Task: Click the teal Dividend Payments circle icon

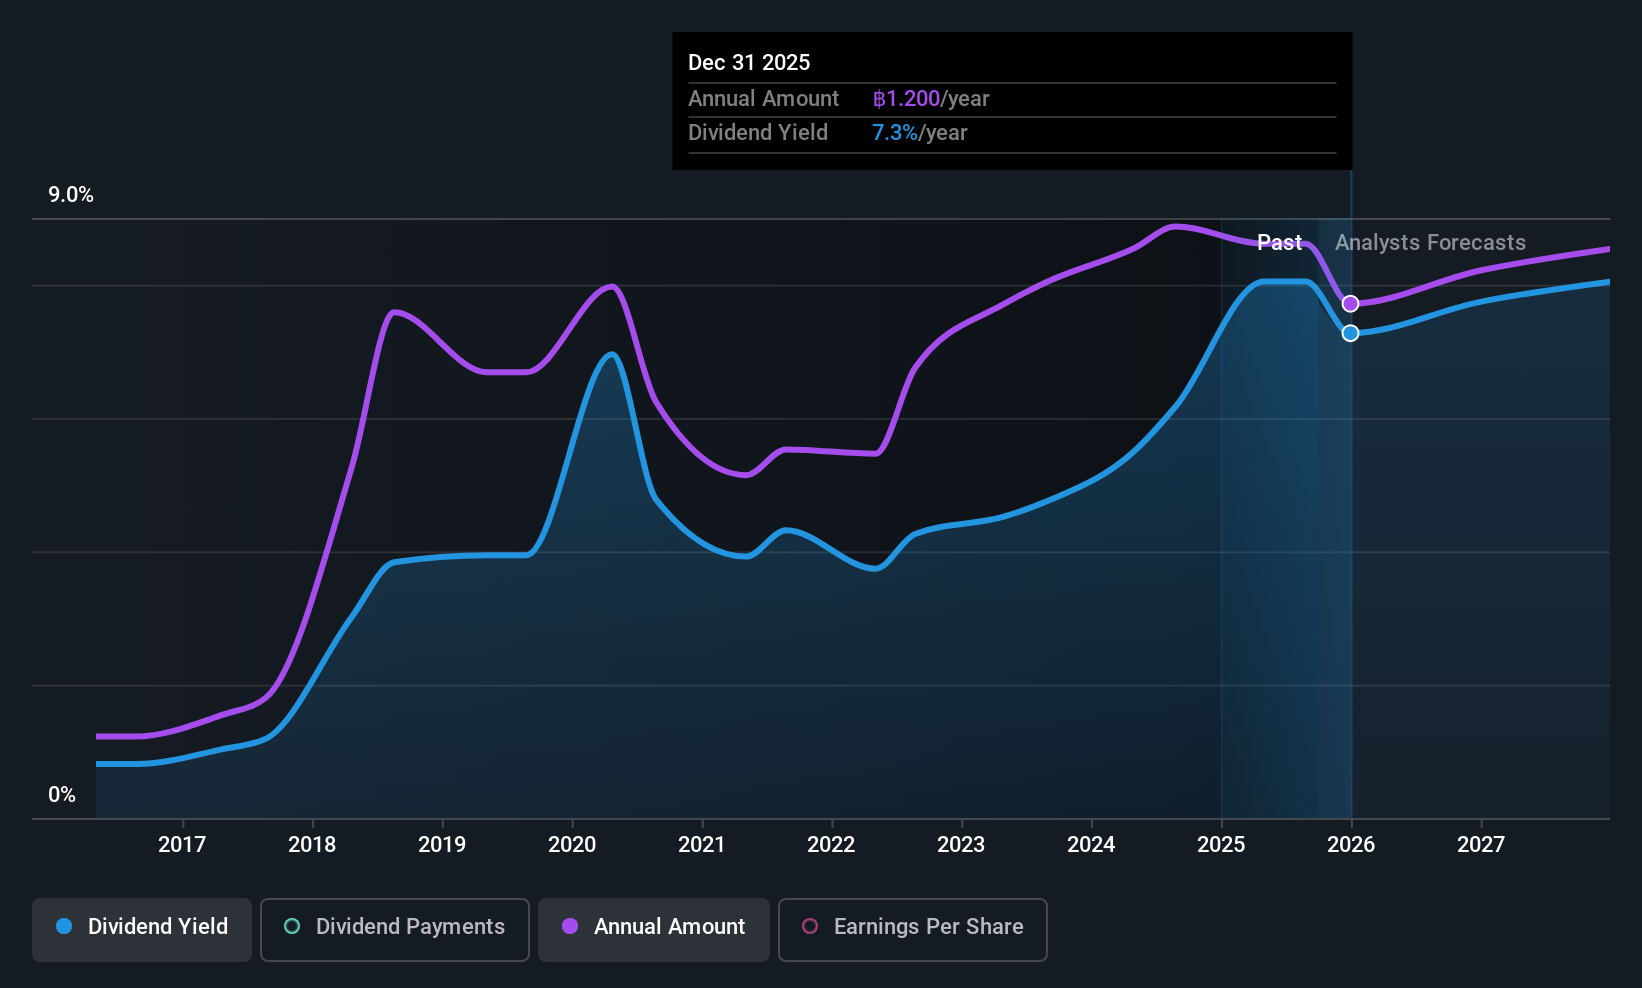Action: point(292,926)
